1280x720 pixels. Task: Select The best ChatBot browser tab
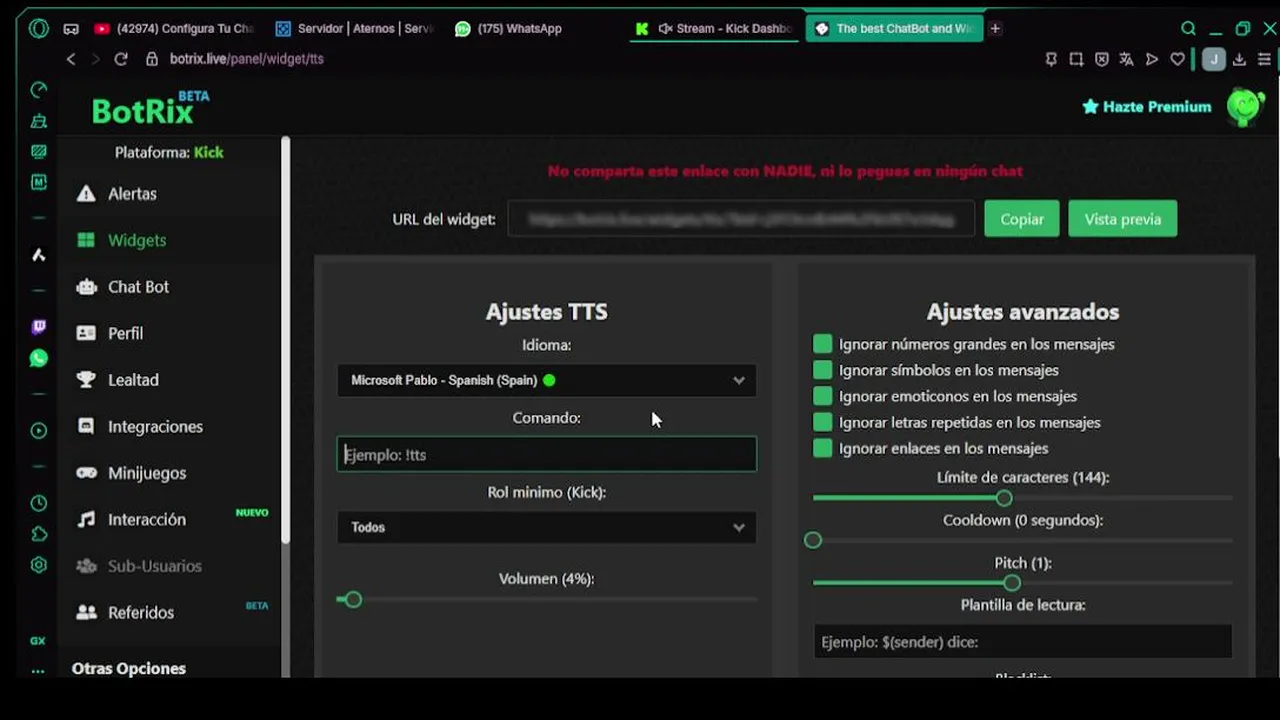pyautogui.click(x=895, y=29)
